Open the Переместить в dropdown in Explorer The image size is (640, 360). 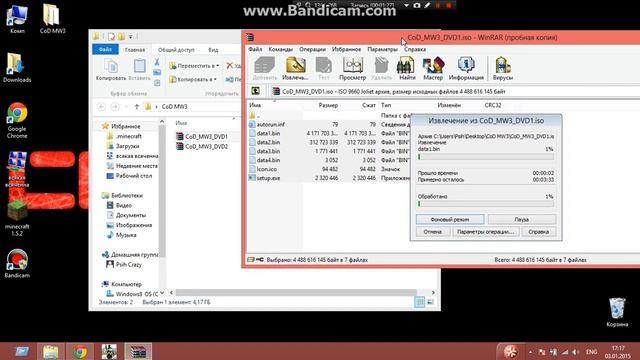(194, 66)
